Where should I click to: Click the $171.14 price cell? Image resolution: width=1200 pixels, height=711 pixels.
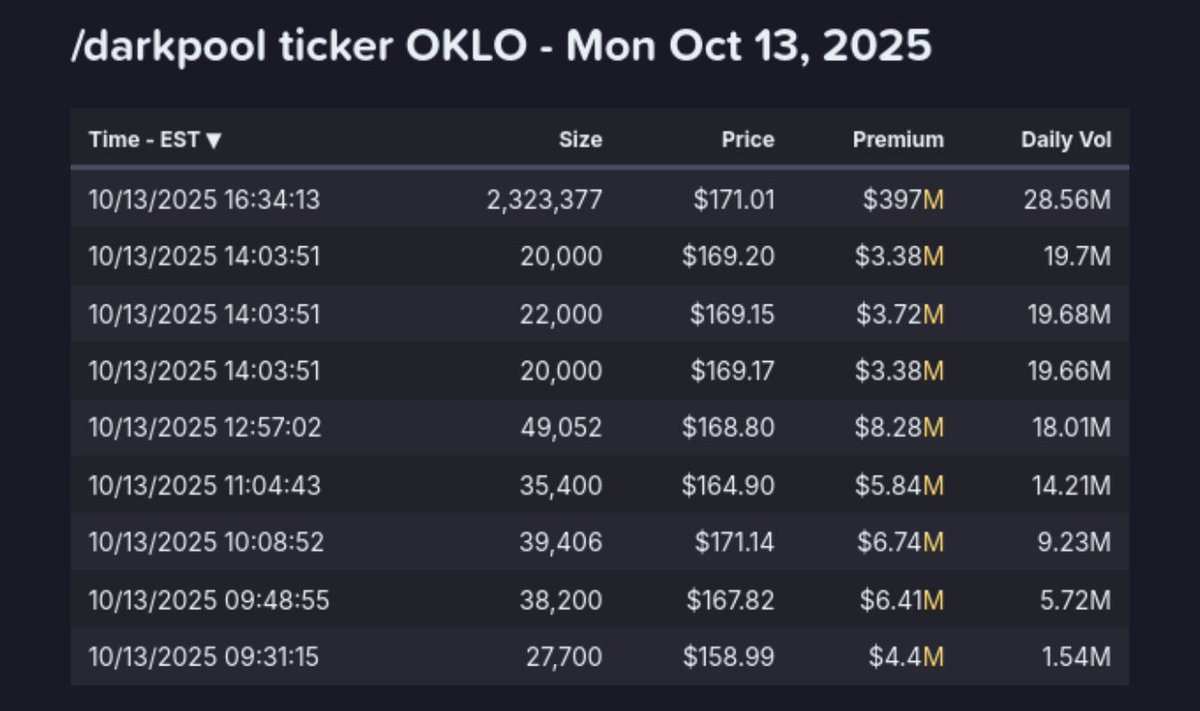[x=734, y=542]
